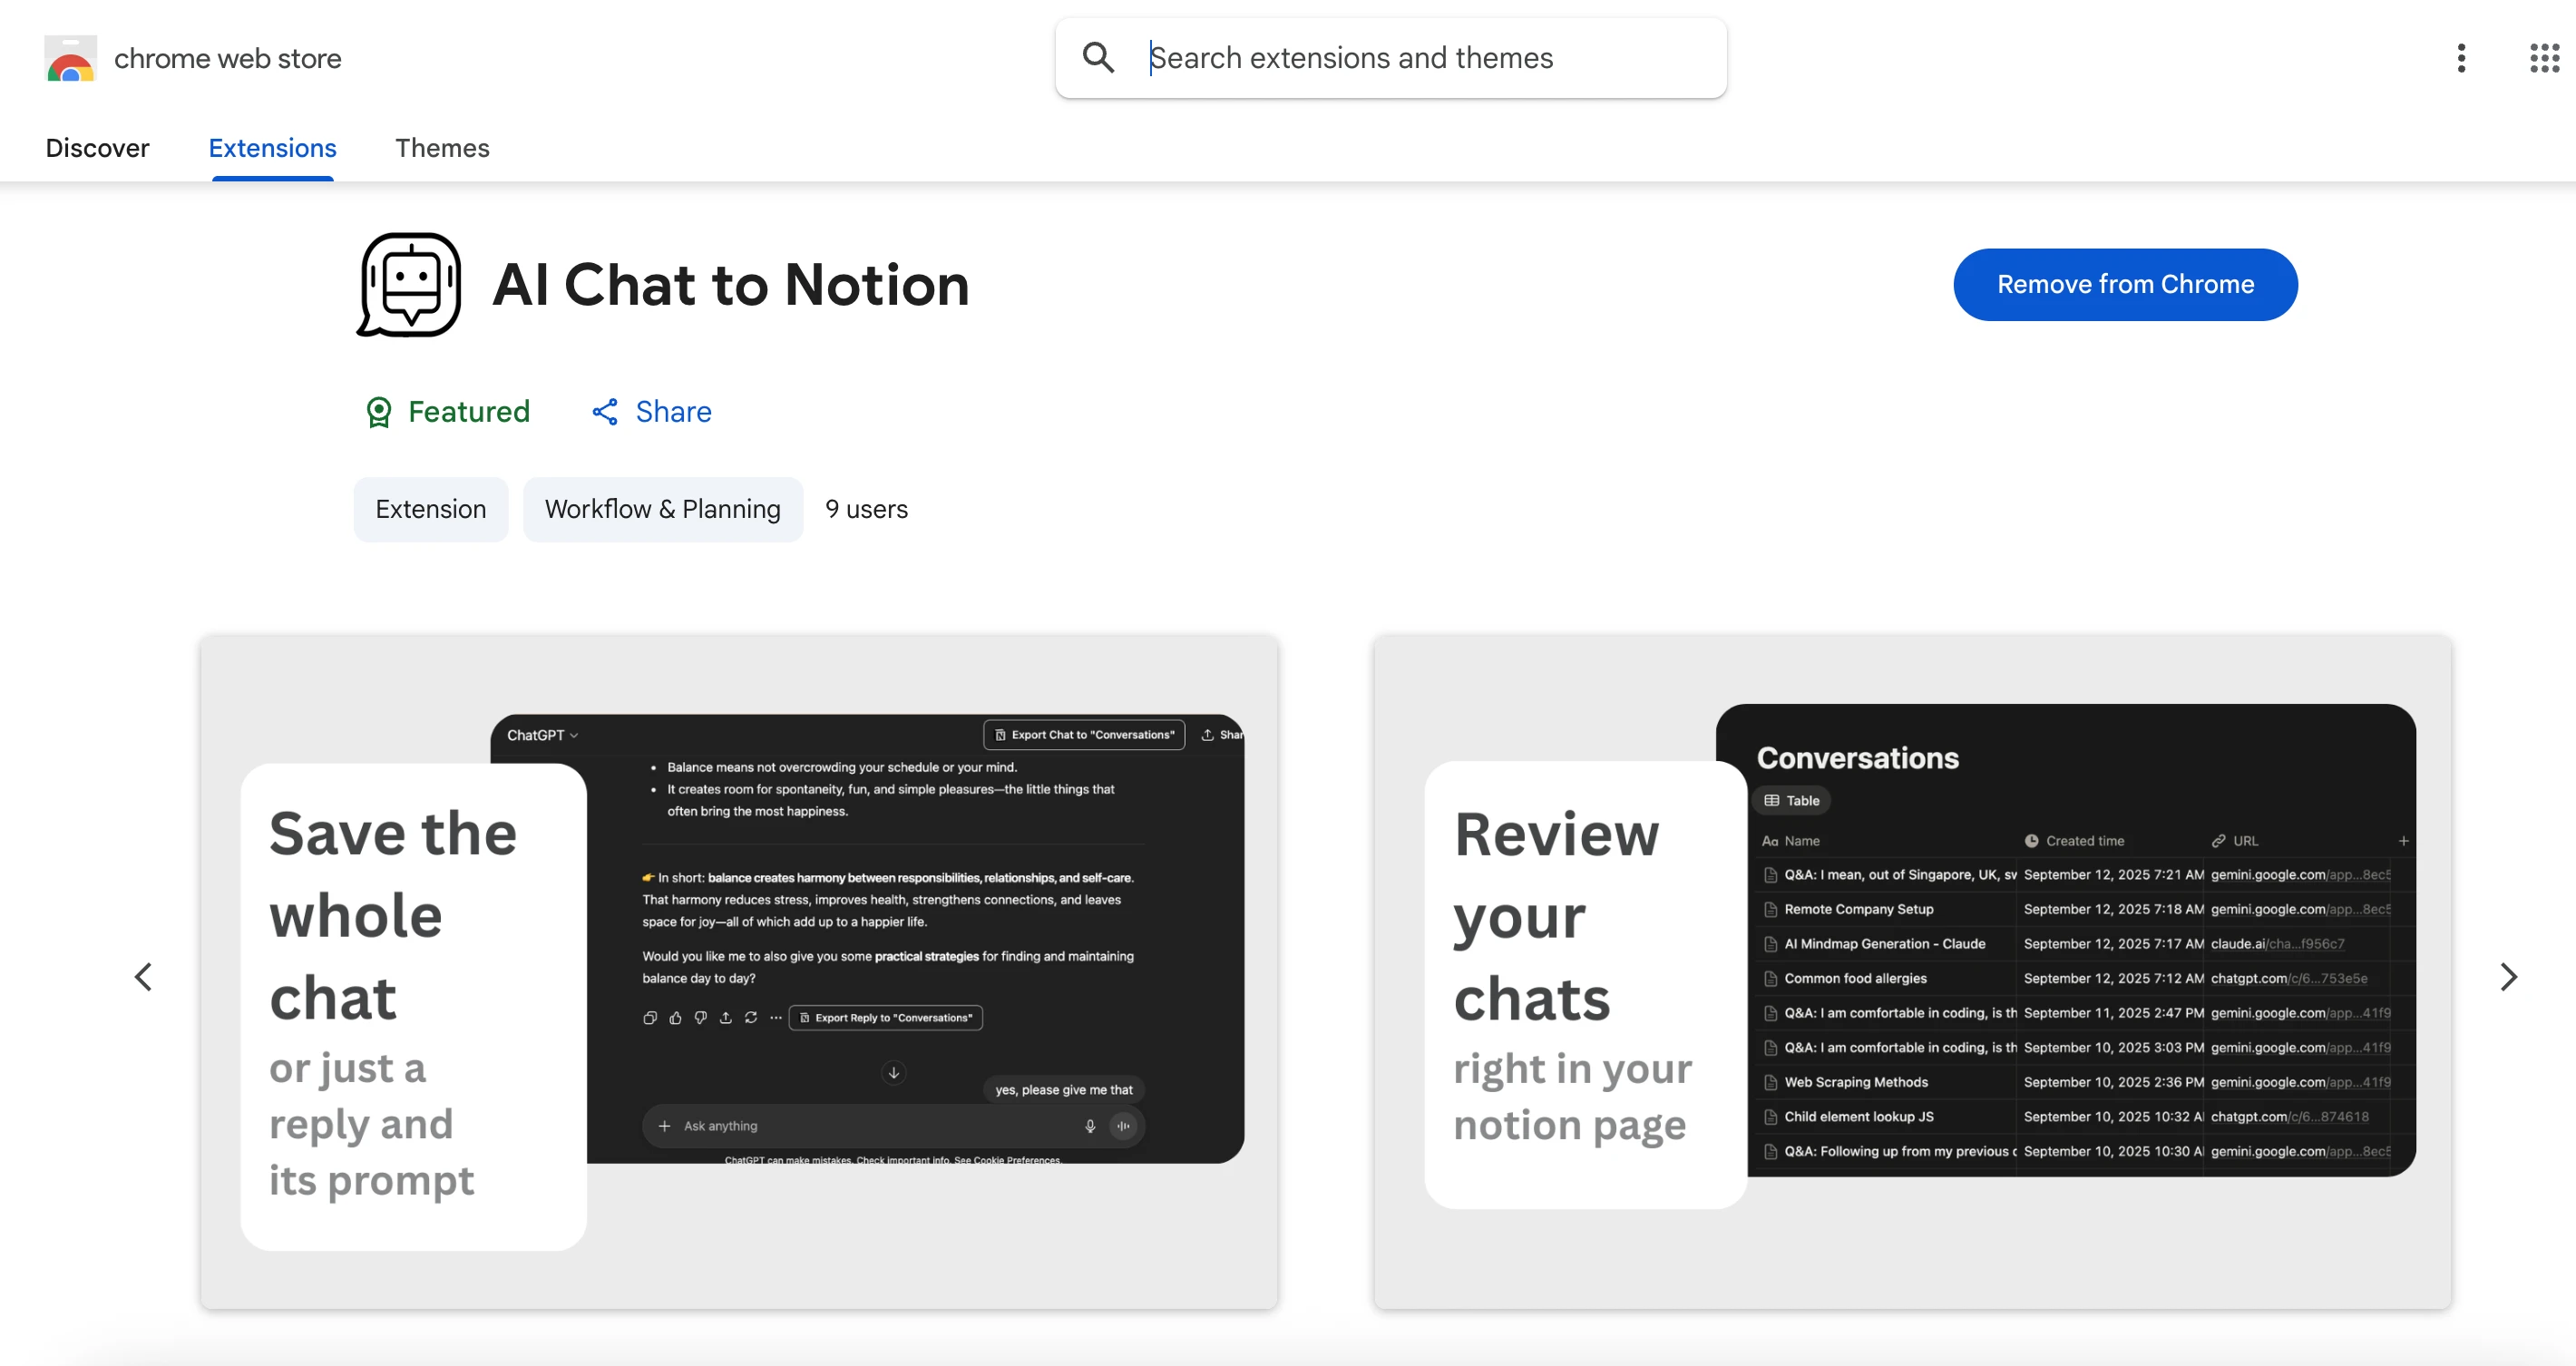The image size is (2576, 1366).
Task: Click the Extension tag label
Action: (x=430, y=509)
